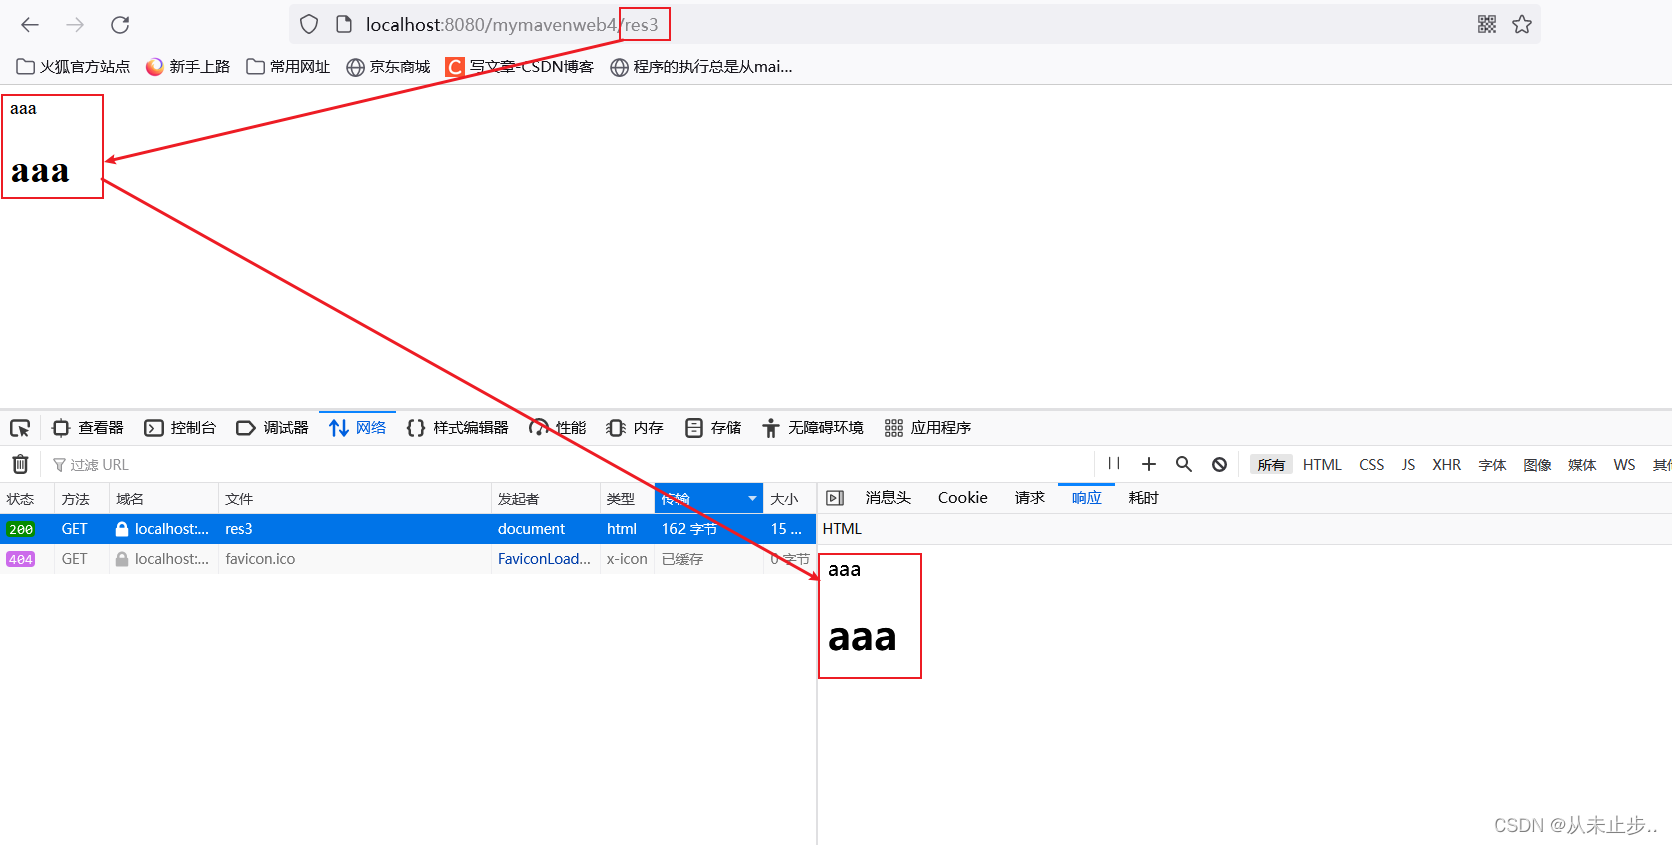This screenshot has height=845, width=1672.
Task: Open 内存 memory tab
Action: 635,428
